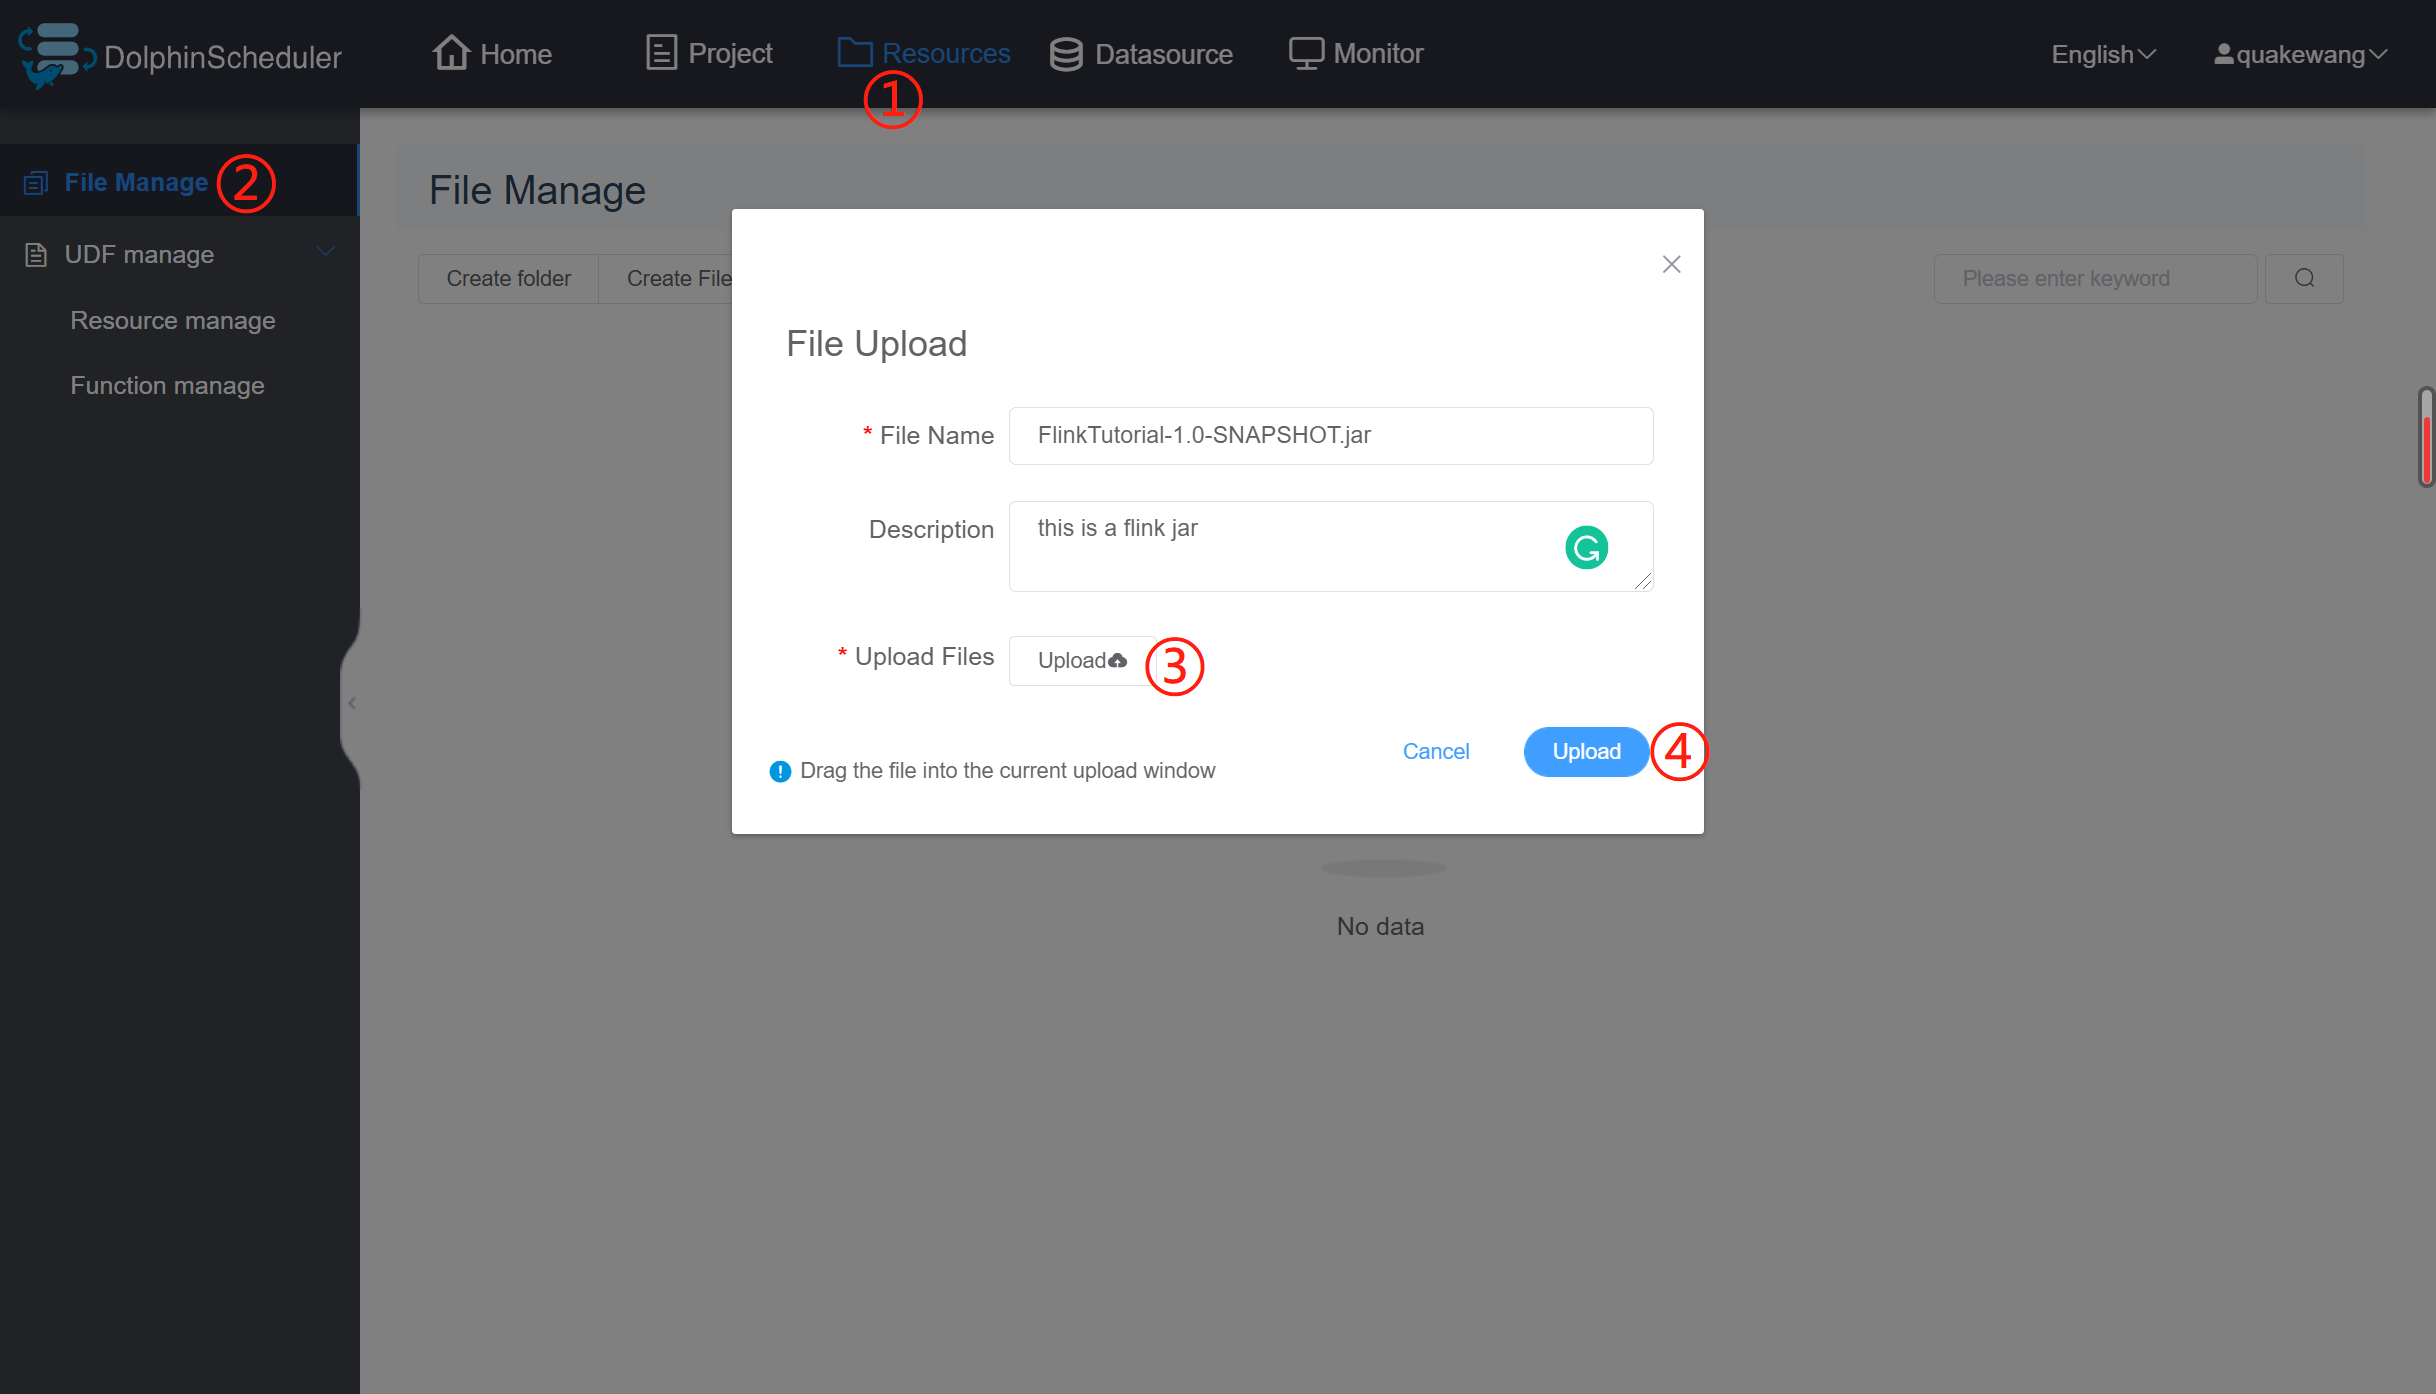Collapse the UDF manage chevron

point(326,252)
